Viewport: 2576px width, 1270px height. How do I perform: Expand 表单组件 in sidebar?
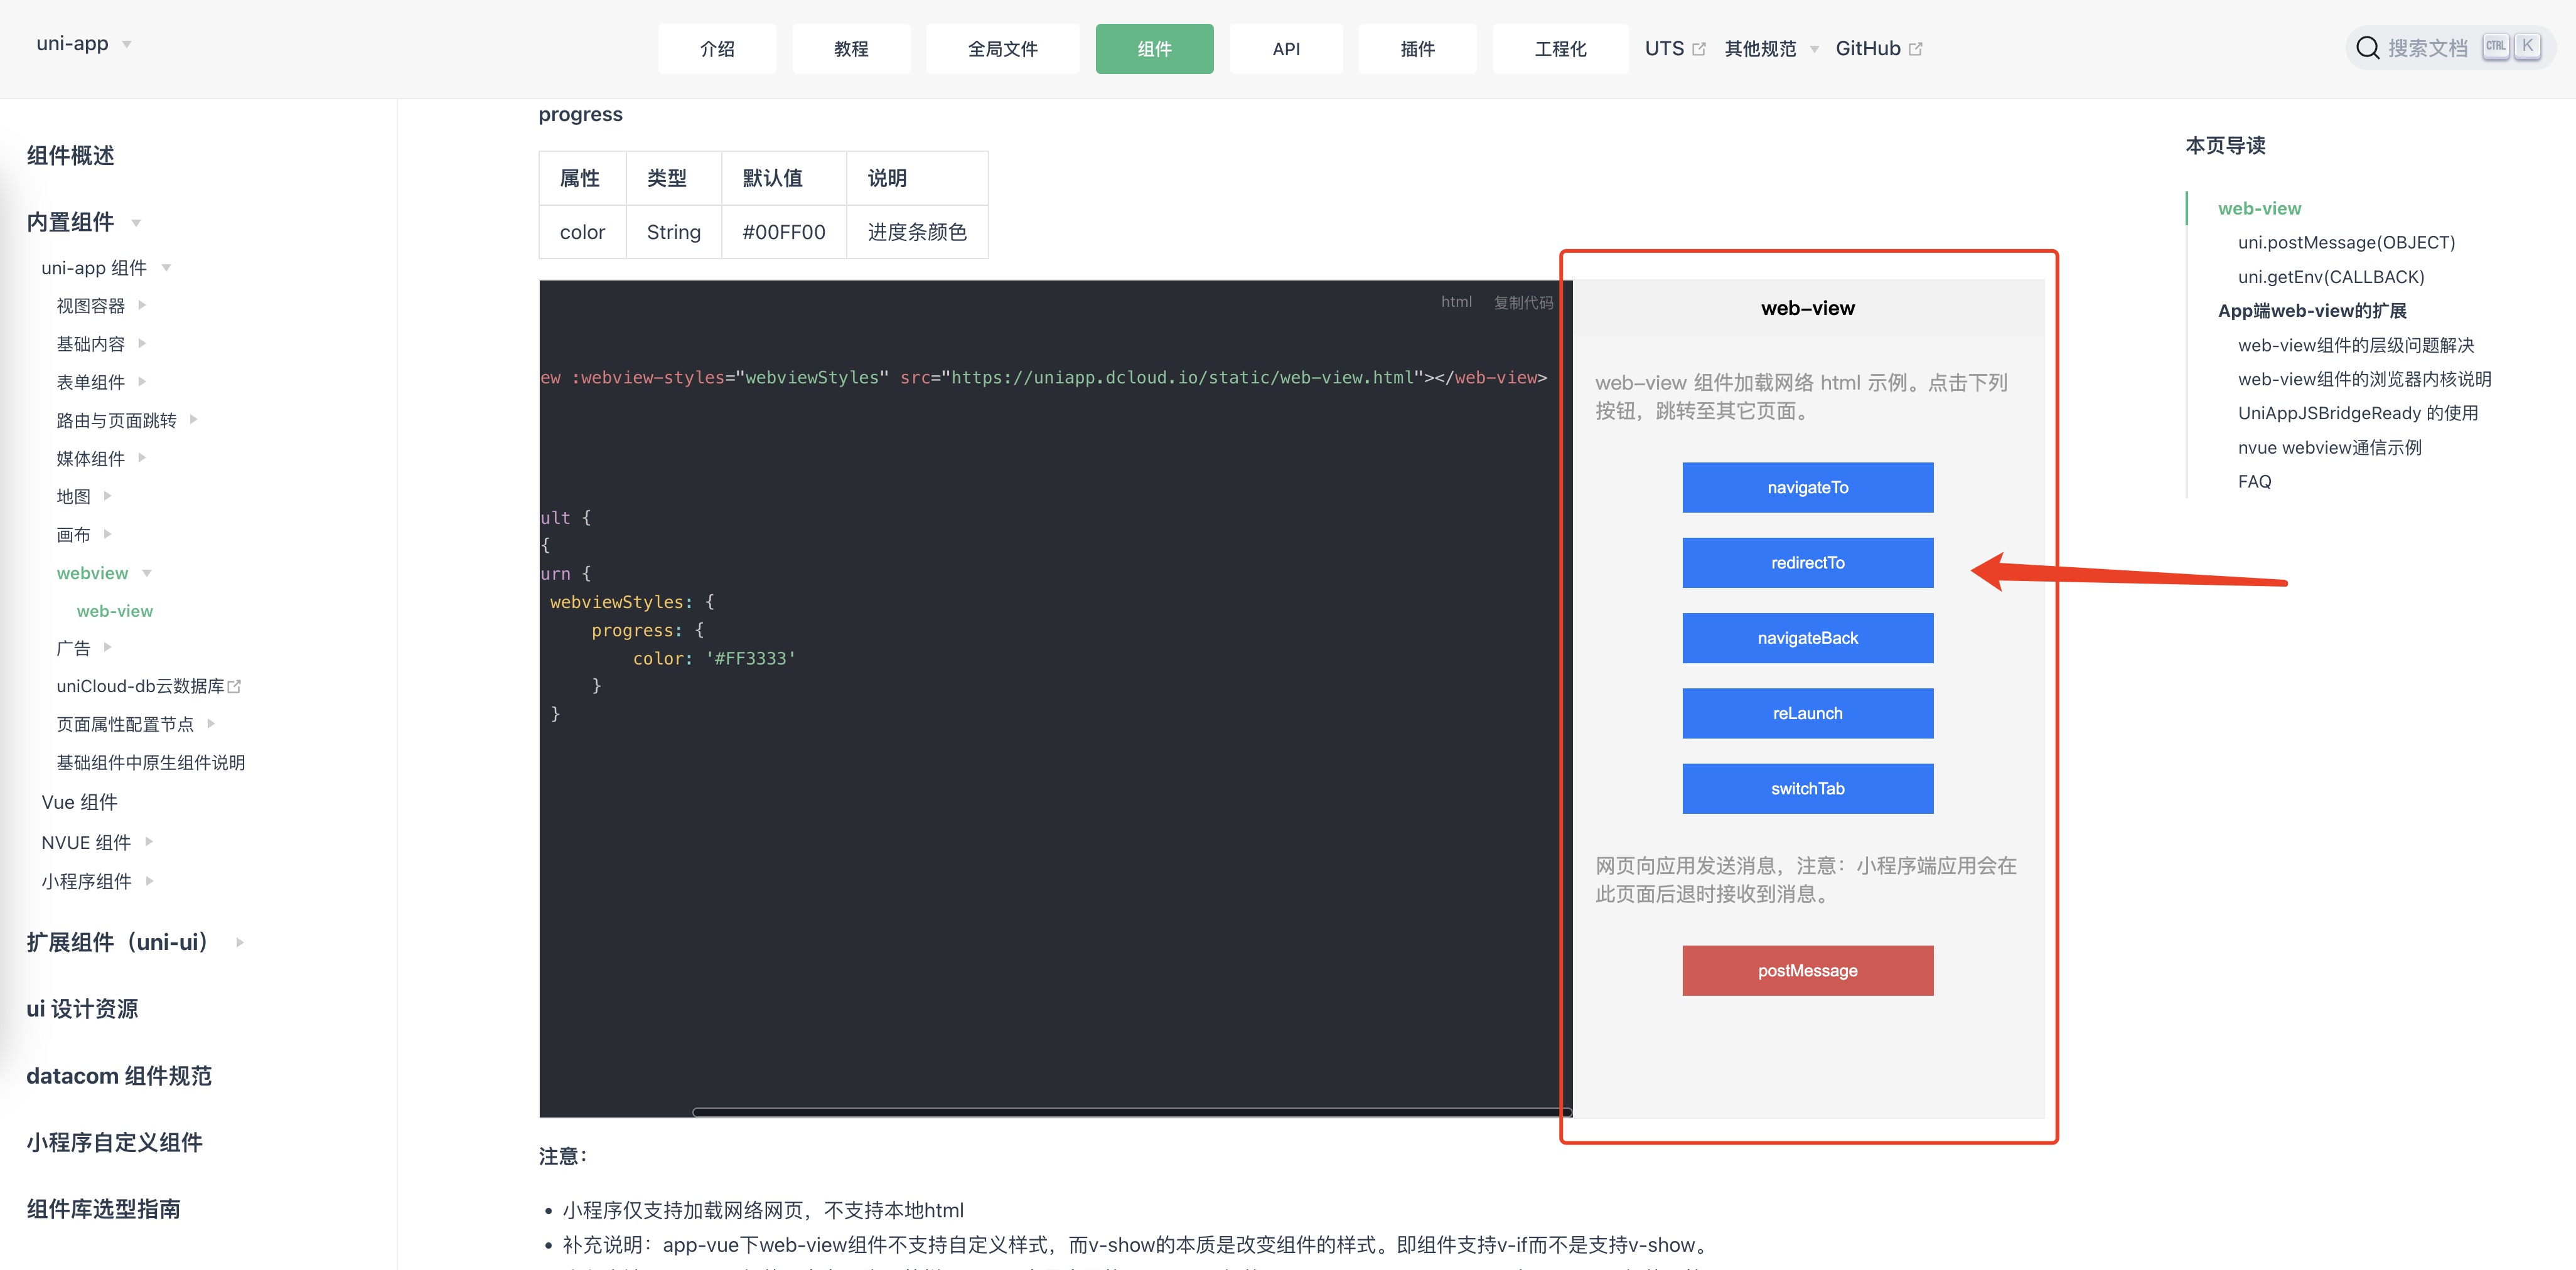142,381
